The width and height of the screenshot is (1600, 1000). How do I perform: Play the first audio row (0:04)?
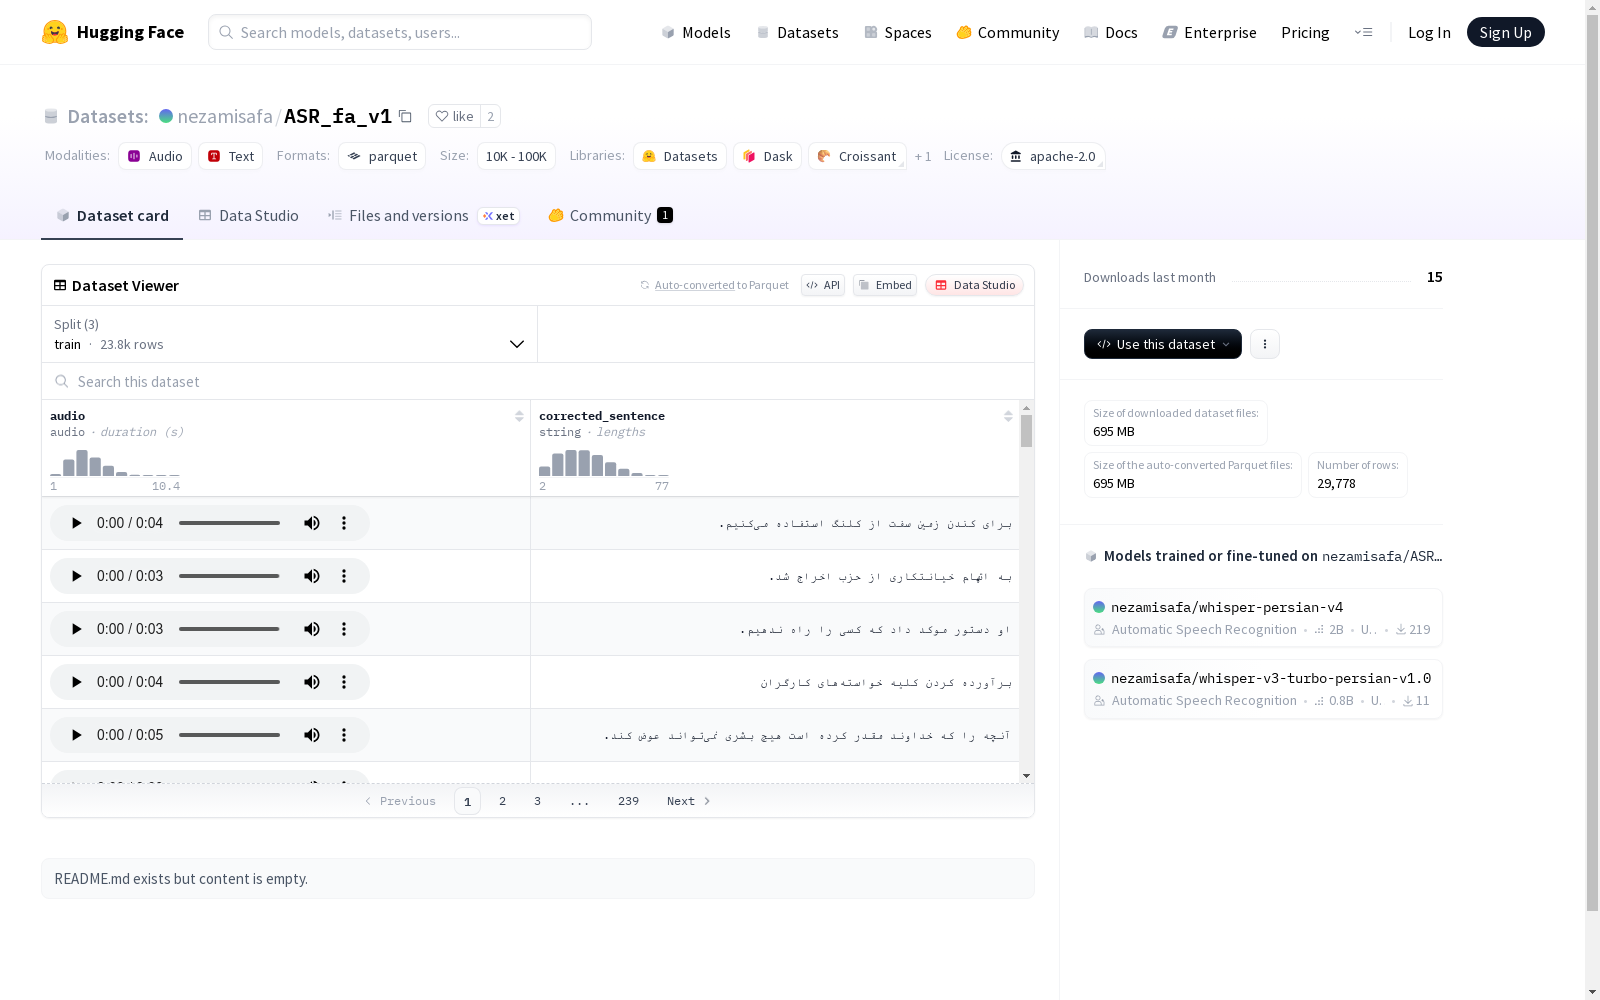(76, 523)
